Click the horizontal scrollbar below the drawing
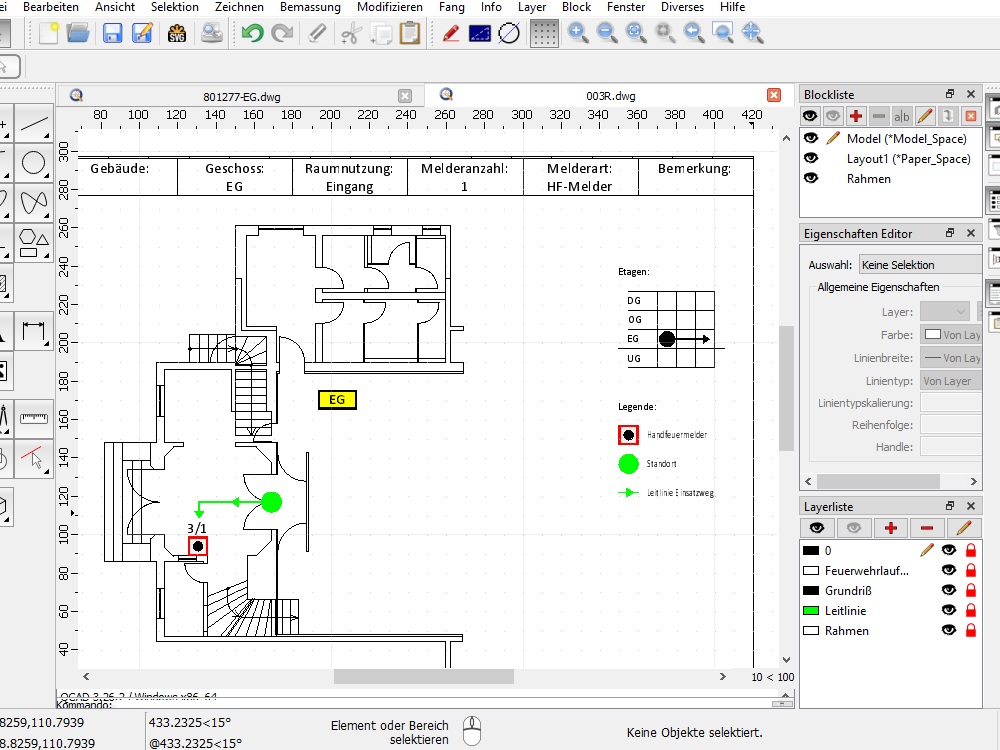Viewport: 1000px width, 750px height. [x=438, y=677]
